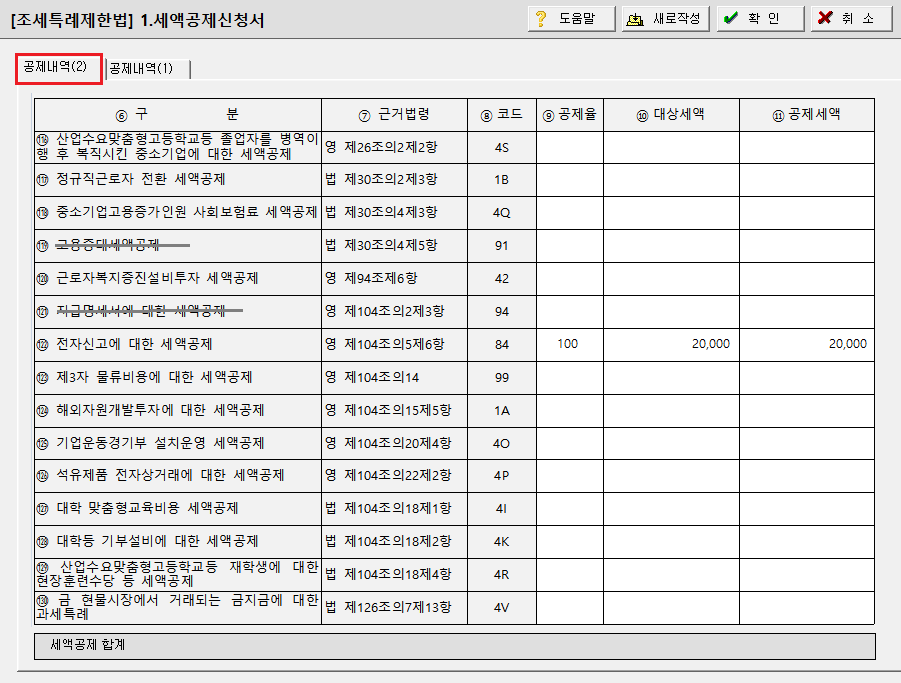Click code cell 4S
Image resolution: width=901 pixels, height=683 pixels.
[x=502, y=148]
